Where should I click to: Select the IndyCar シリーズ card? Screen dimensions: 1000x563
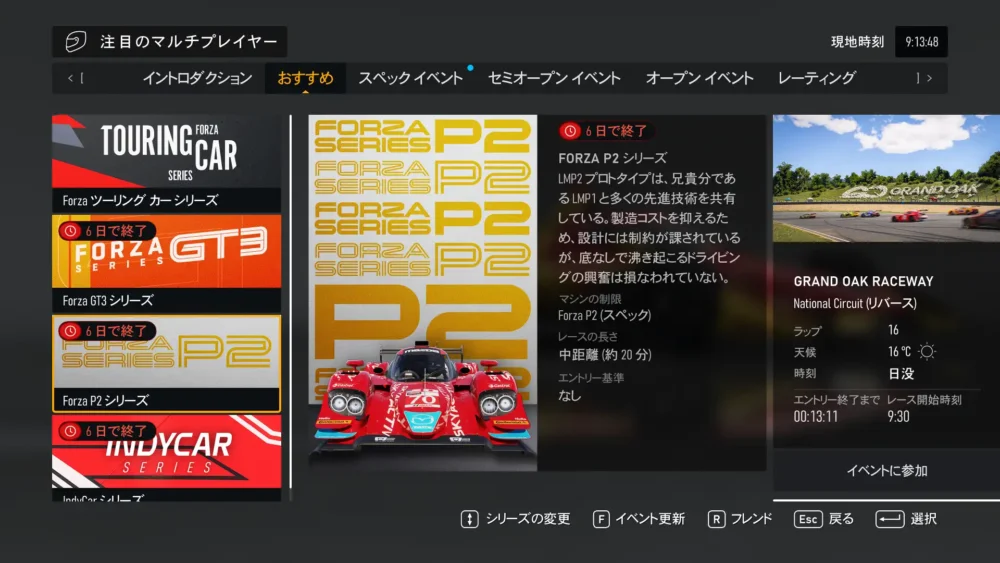pyautogui.click(x=166, y=458)
